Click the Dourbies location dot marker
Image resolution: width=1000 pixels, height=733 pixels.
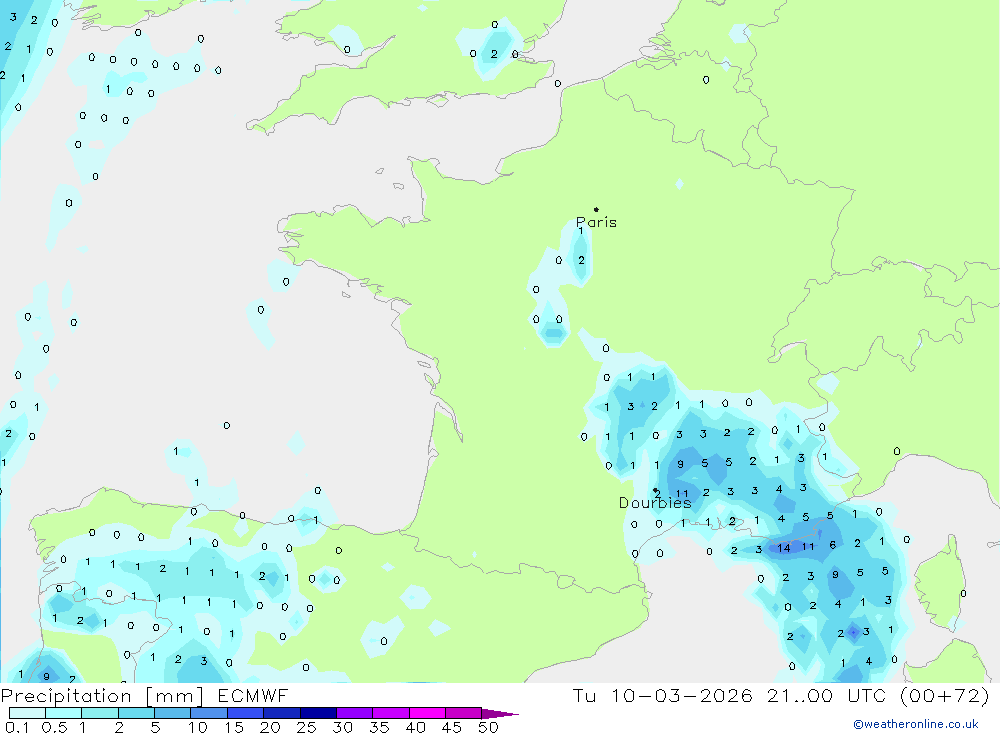(655, 491)
